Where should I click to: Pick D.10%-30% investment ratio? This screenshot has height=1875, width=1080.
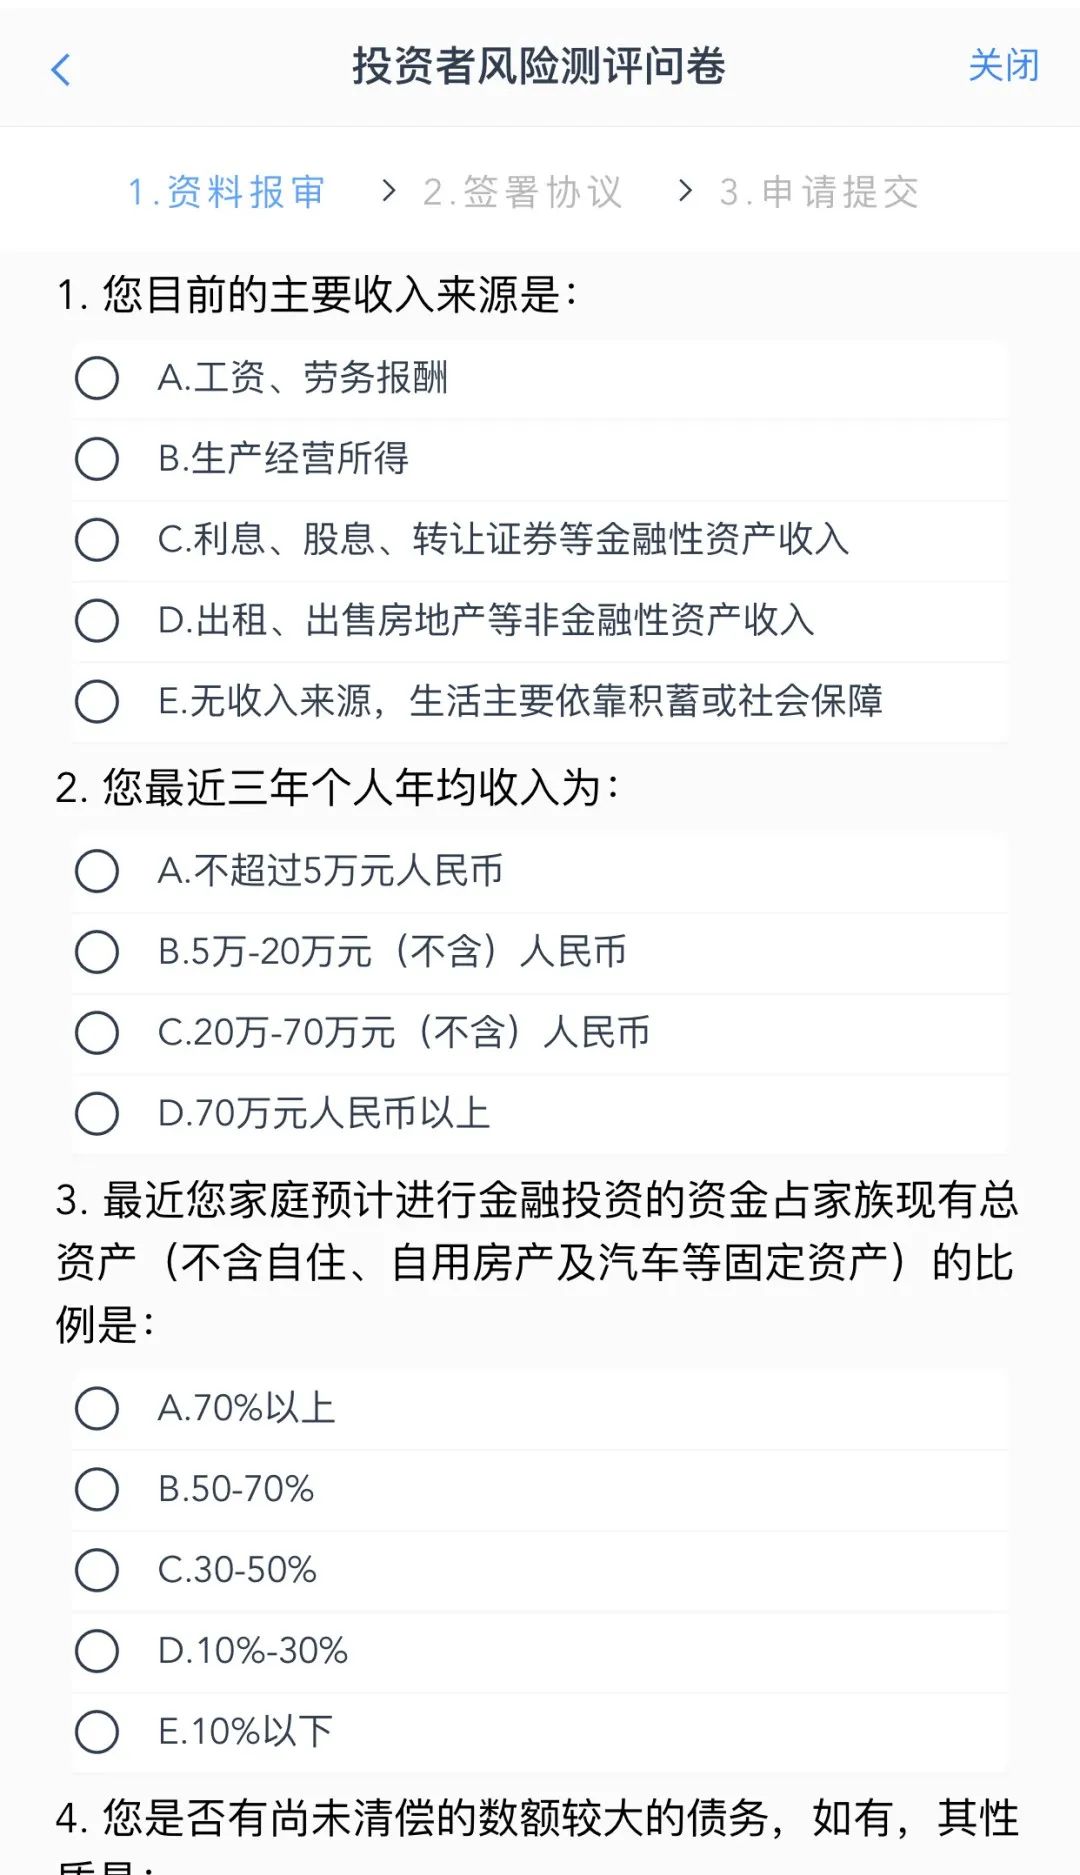(x=97, y=1651)
